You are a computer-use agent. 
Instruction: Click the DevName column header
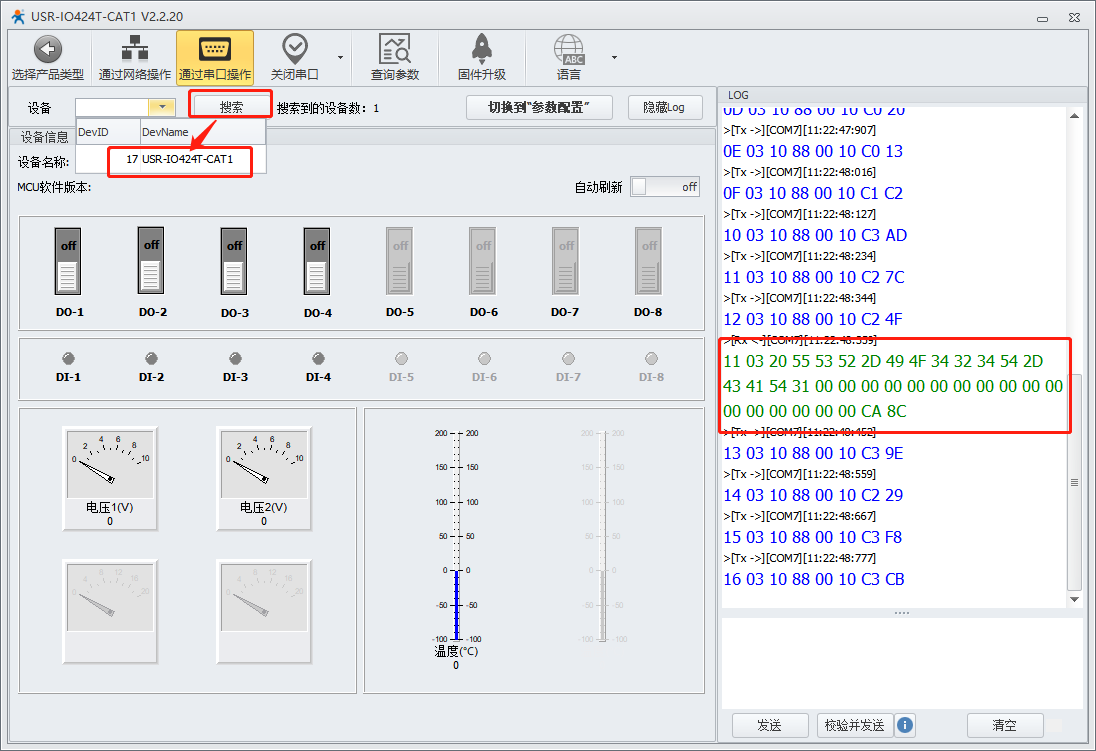[203, 132]
